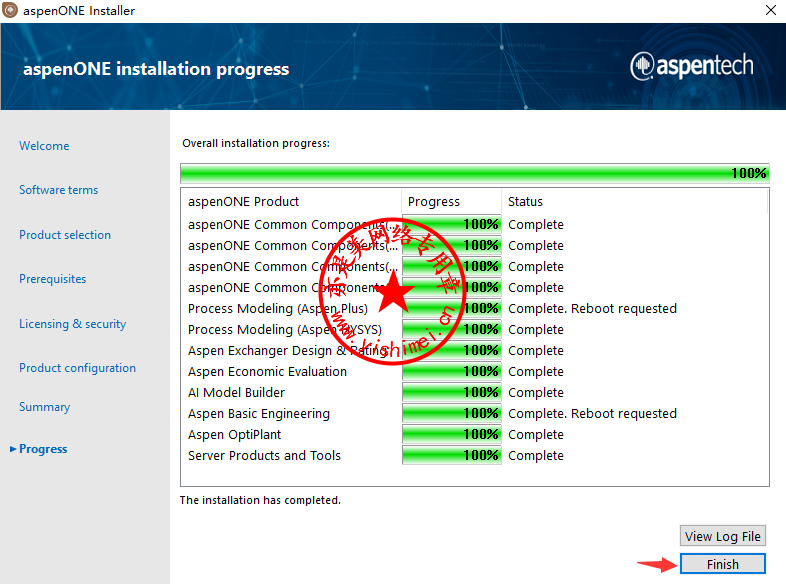Open the Software terms step

(59, 190)
